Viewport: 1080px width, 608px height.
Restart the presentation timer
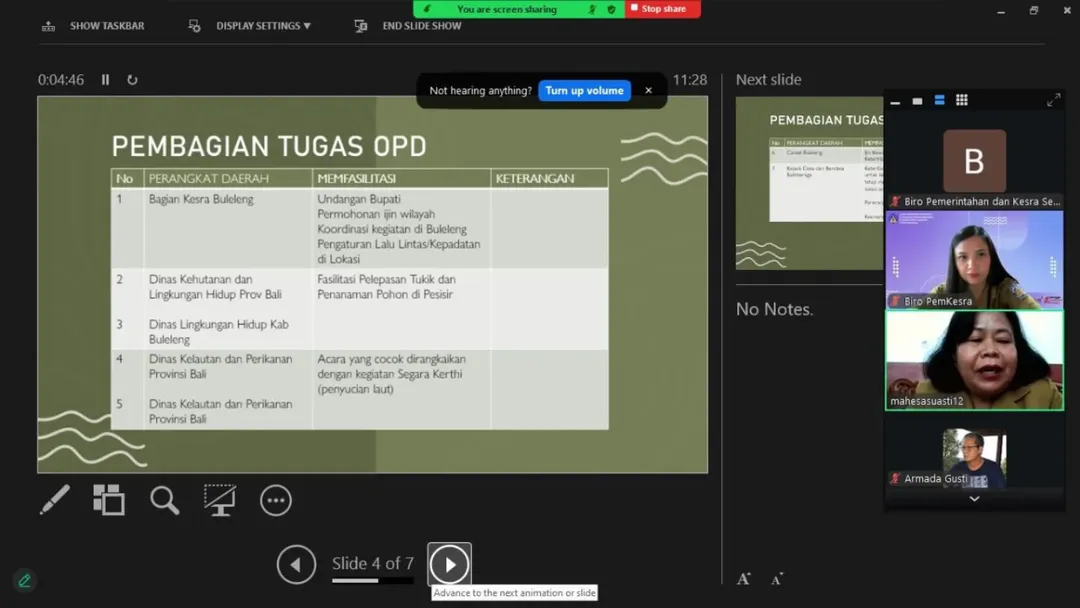point(132,80)
